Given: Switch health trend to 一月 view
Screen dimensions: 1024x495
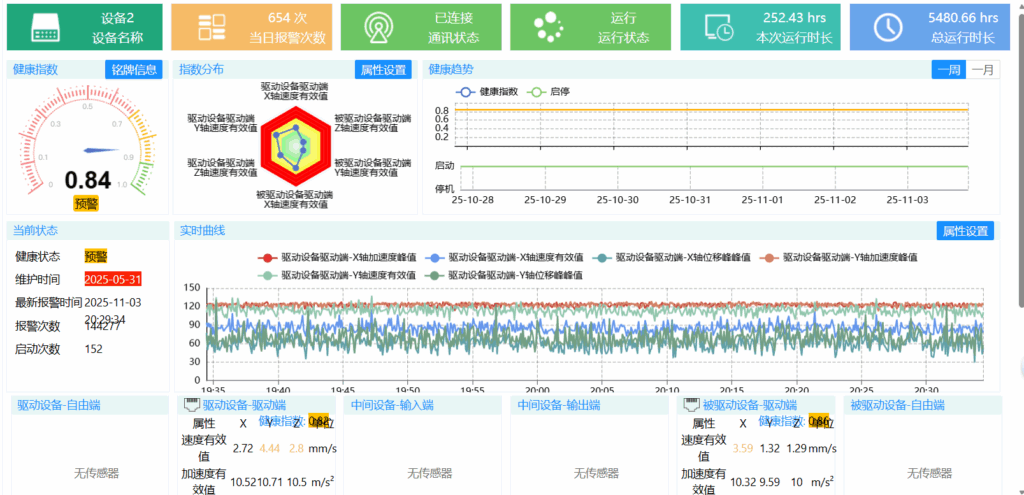Looking at the screenshot, I should pyautogui.click(x=982, y=70).
